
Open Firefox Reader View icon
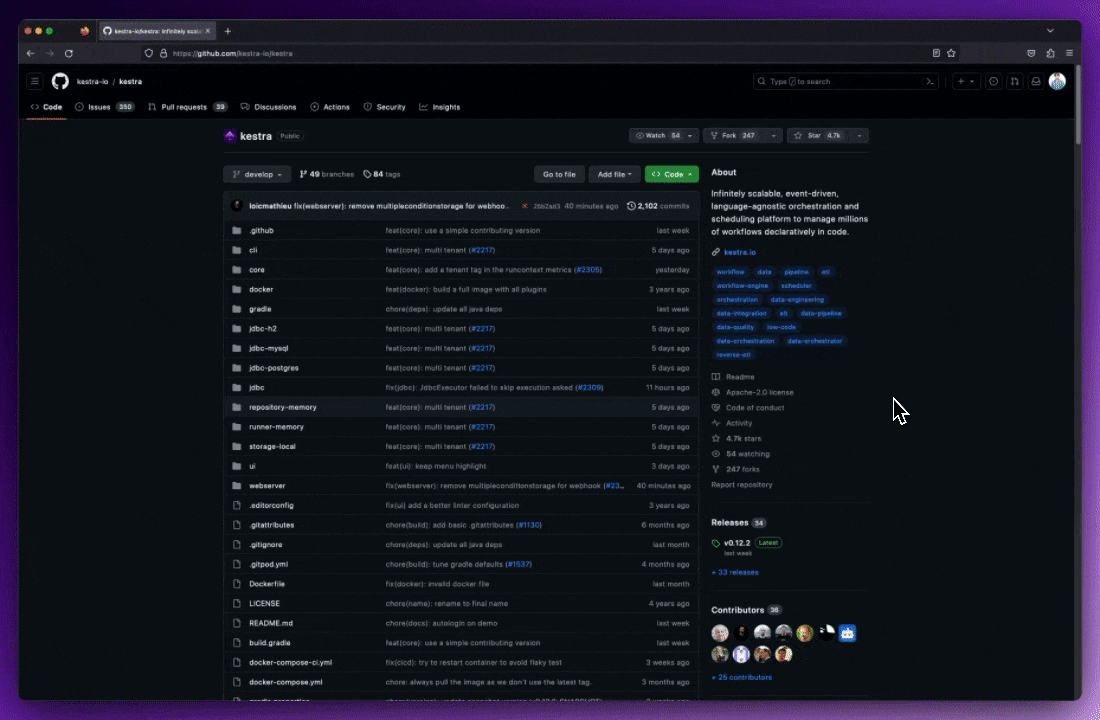pyautogui.click(x=936, y=53)
